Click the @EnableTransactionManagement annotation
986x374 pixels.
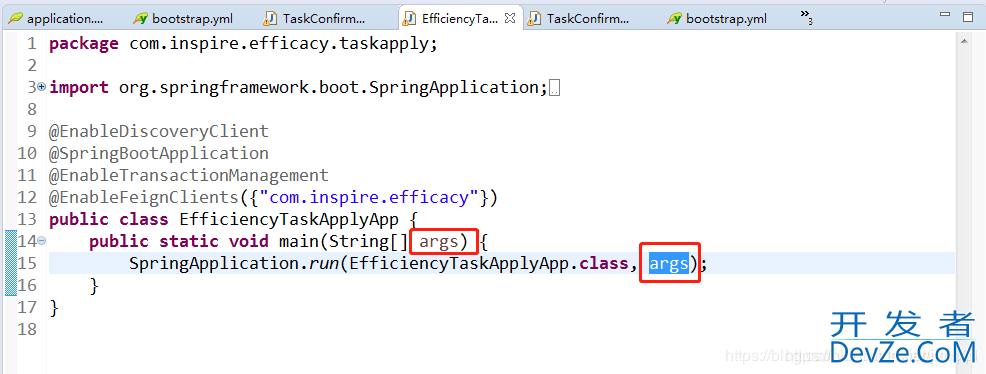[189, 175]
